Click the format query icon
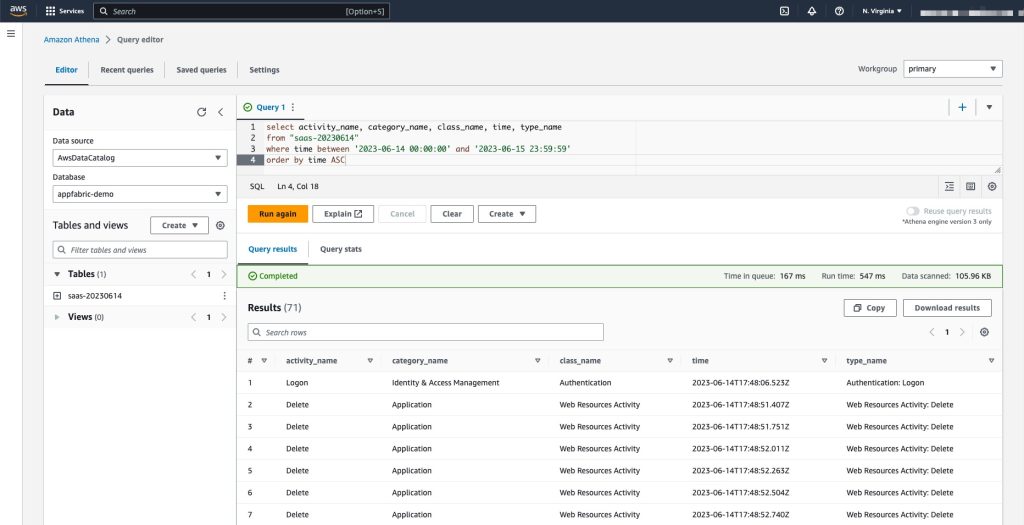 (949, 187)
